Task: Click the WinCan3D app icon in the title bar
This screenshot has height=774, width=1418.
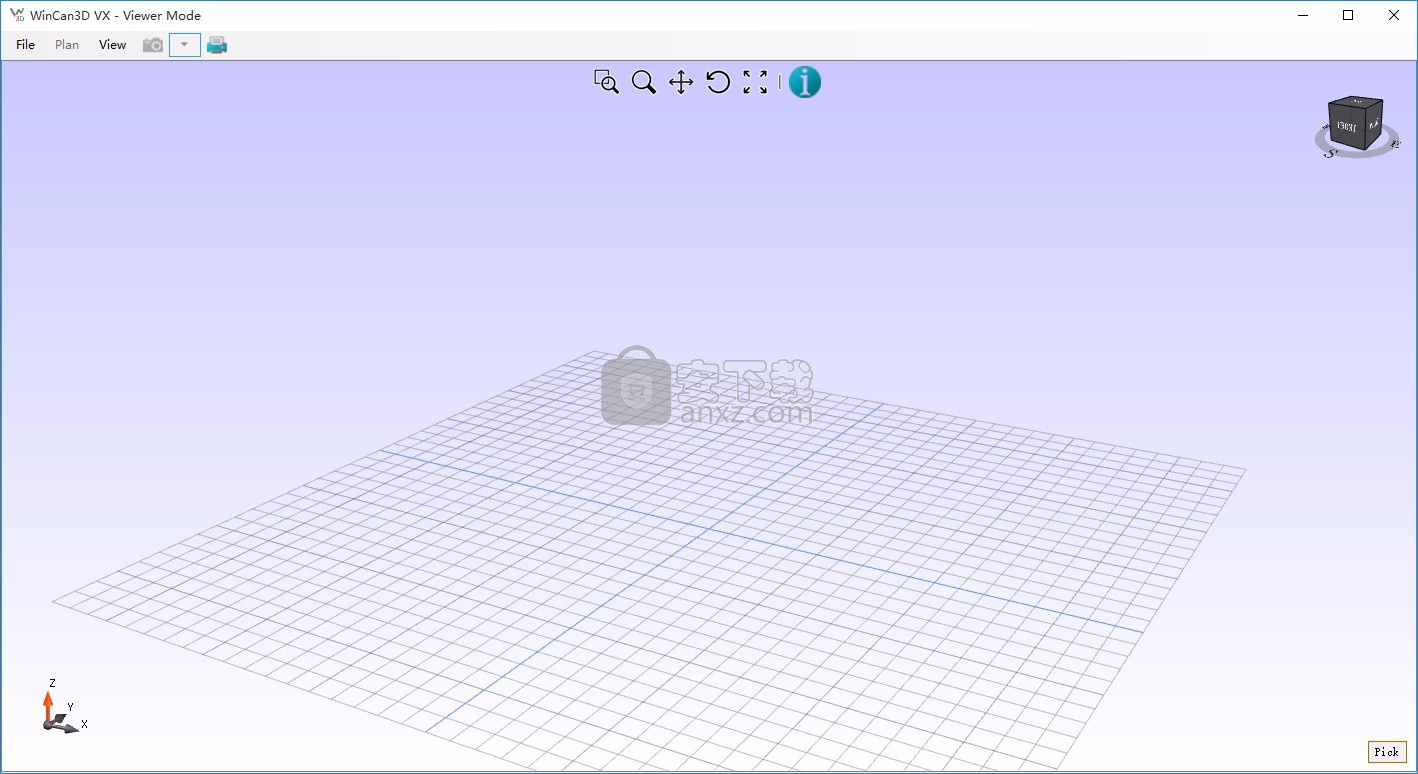Action: coord(17,15)
